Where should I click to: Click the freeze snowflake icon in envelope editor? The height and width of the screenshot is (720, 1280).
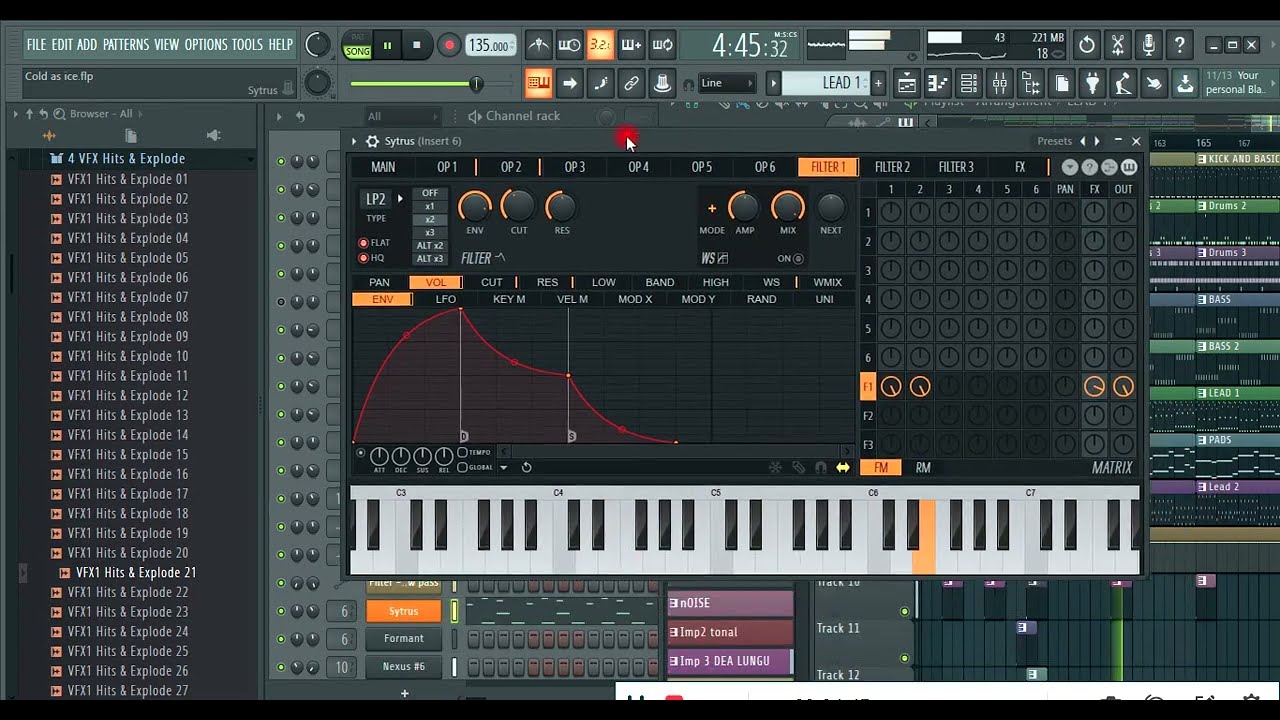click(775, 467)
